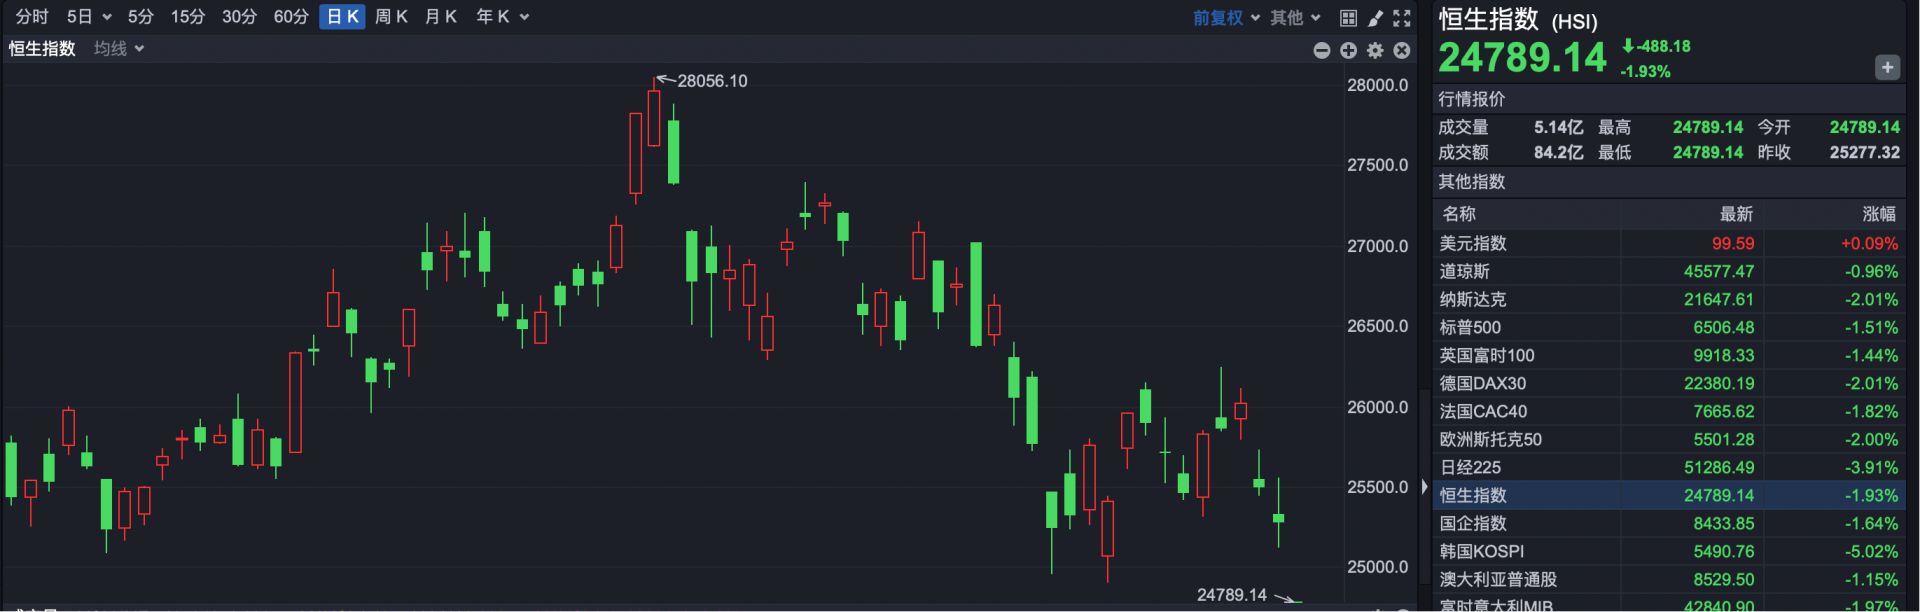1920x612 pixels.
Task: Collapse side panel with triangle arrow
Action: point(1424,487)
